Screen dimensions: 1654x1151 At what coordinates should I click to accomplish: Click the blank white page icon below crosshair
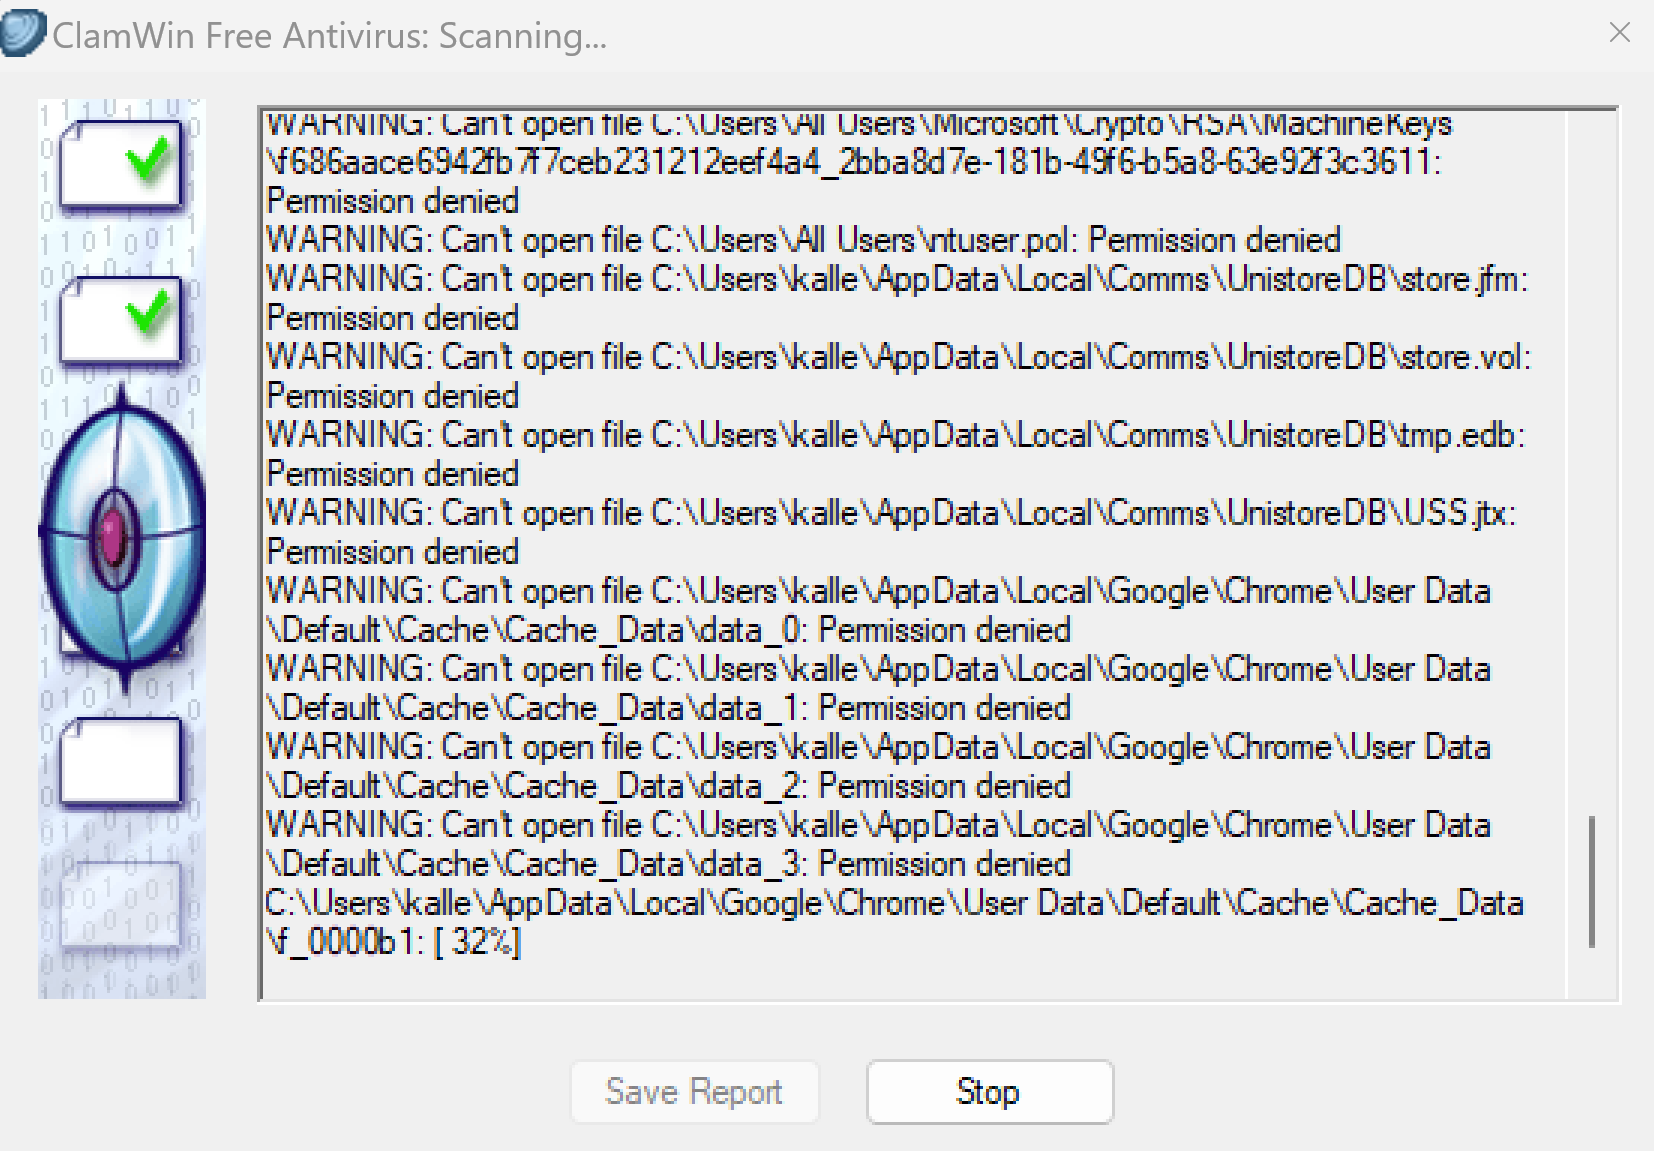pyautogui.click(x=121, y=764)
